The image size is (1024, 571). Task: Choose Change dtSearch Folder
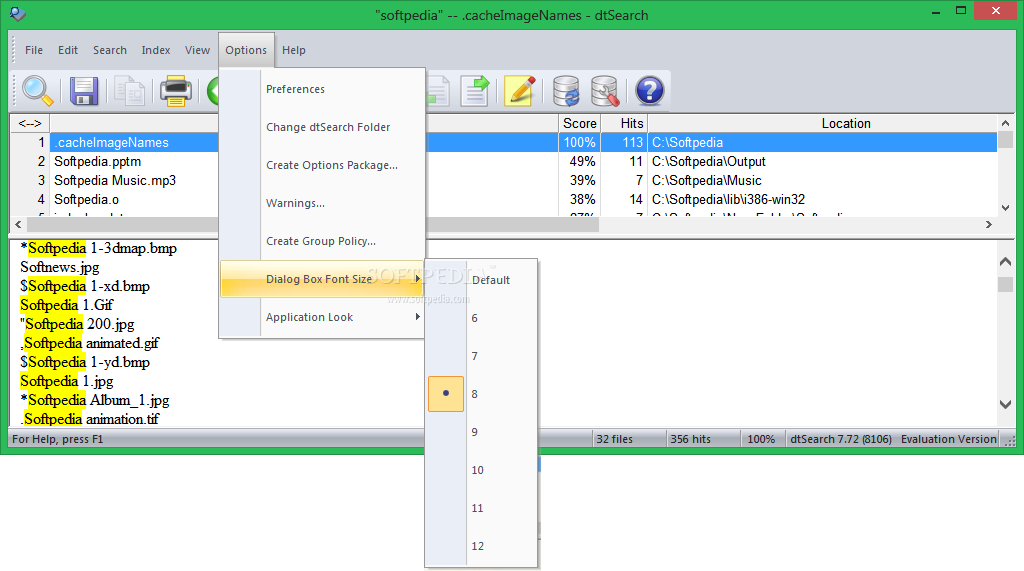(x=323, y=127)
